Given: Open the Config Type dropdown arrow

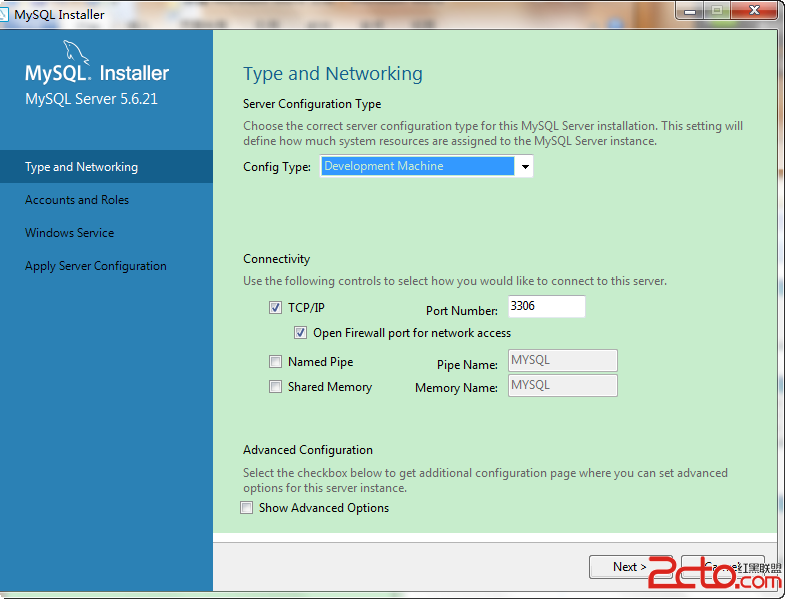Looking at the screenshot, I should (525, 166).
